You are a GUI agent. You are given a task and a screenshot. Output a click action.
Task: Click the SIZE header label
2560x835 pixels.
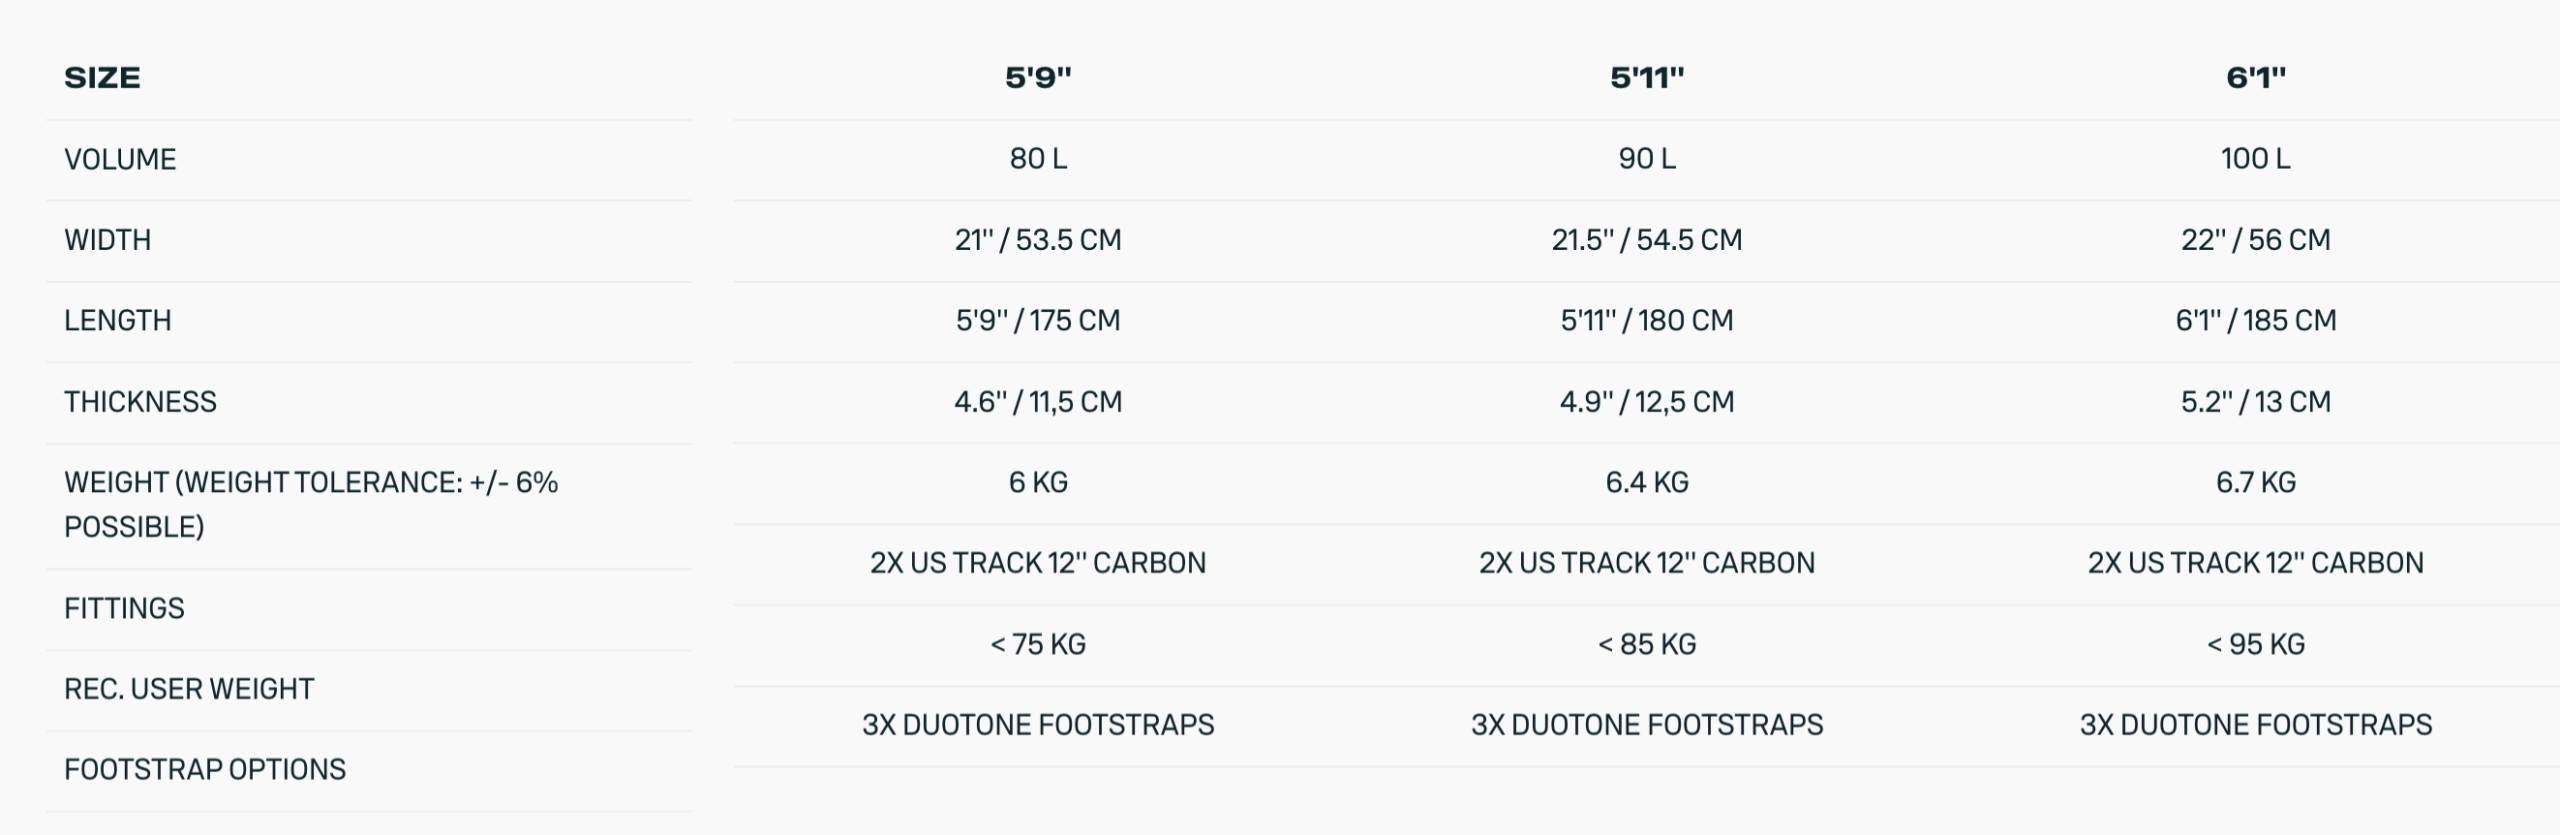[102, 78]
